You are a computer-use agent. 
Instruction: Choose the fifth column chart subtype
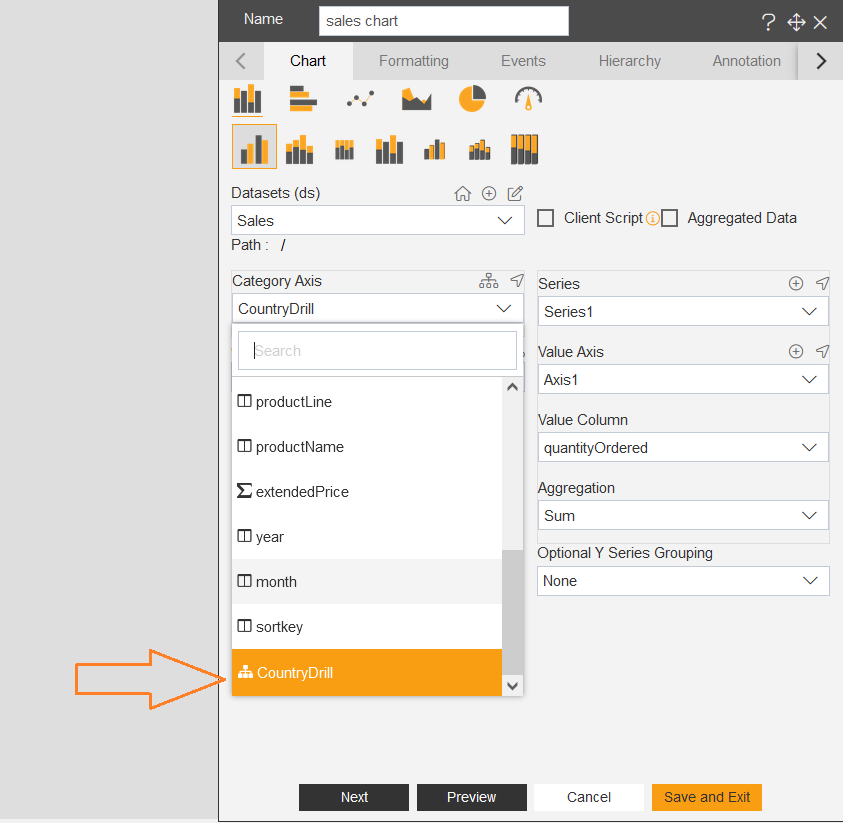click(434, 149)
